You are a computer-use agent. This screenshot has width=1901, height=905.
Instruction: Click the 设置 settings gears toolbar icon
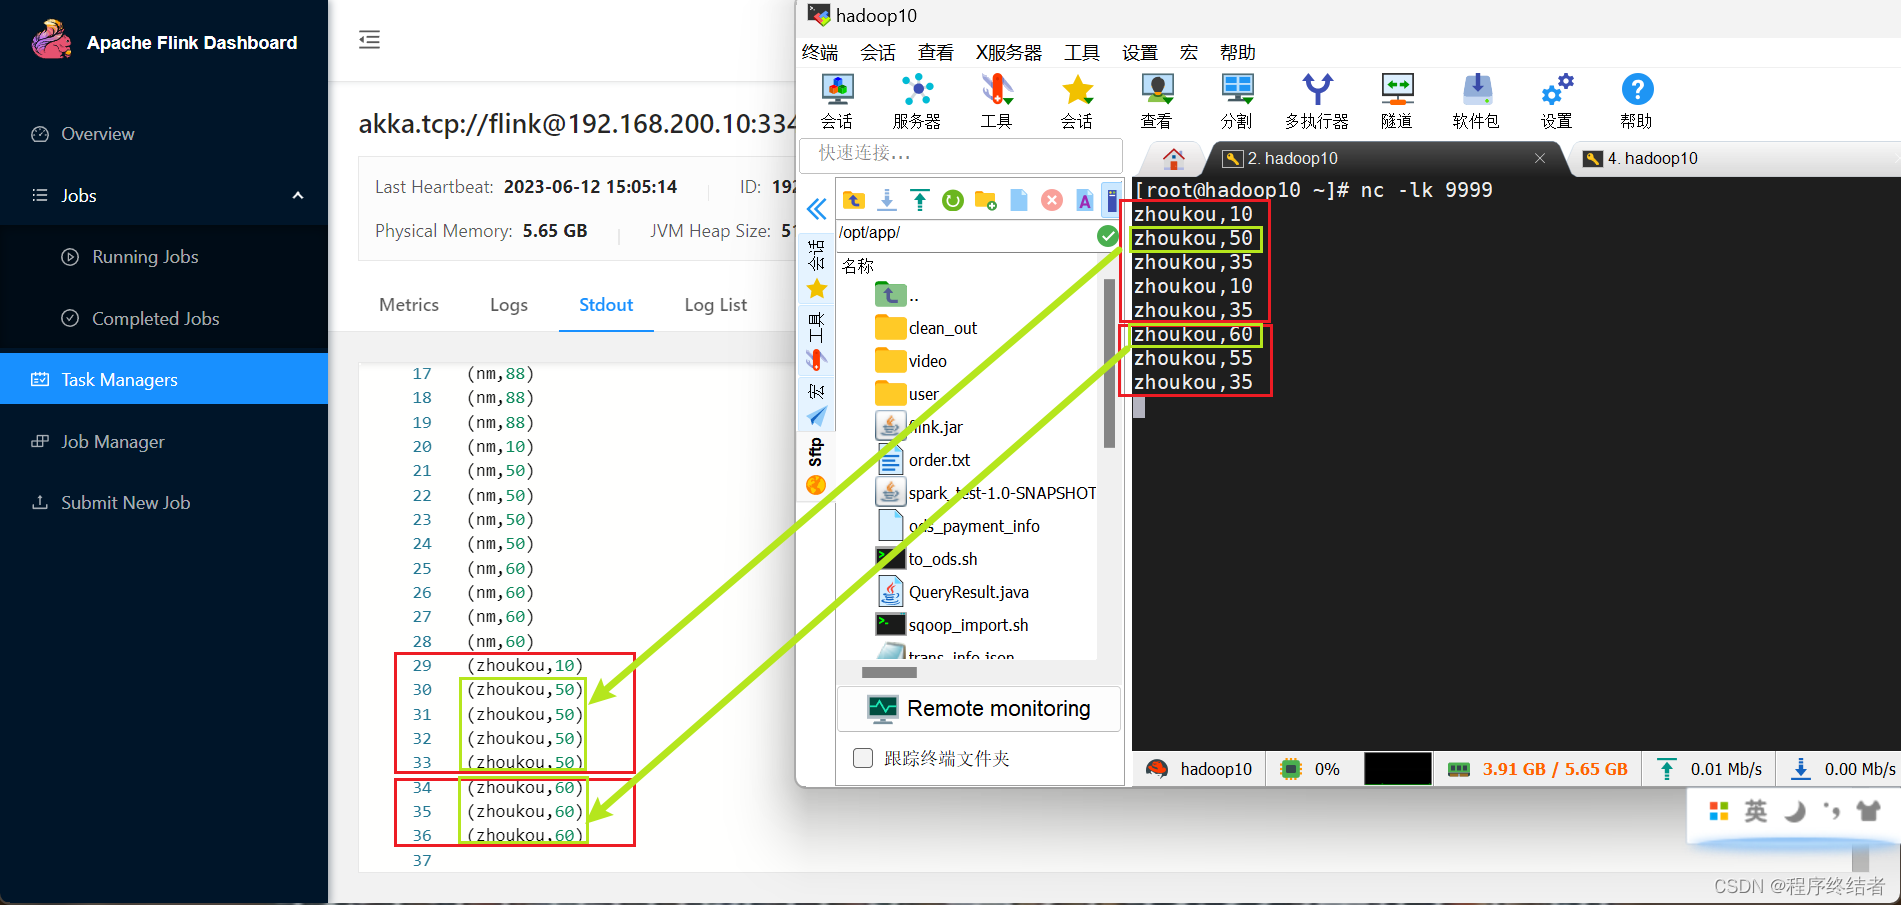(x=1557, y=101)
